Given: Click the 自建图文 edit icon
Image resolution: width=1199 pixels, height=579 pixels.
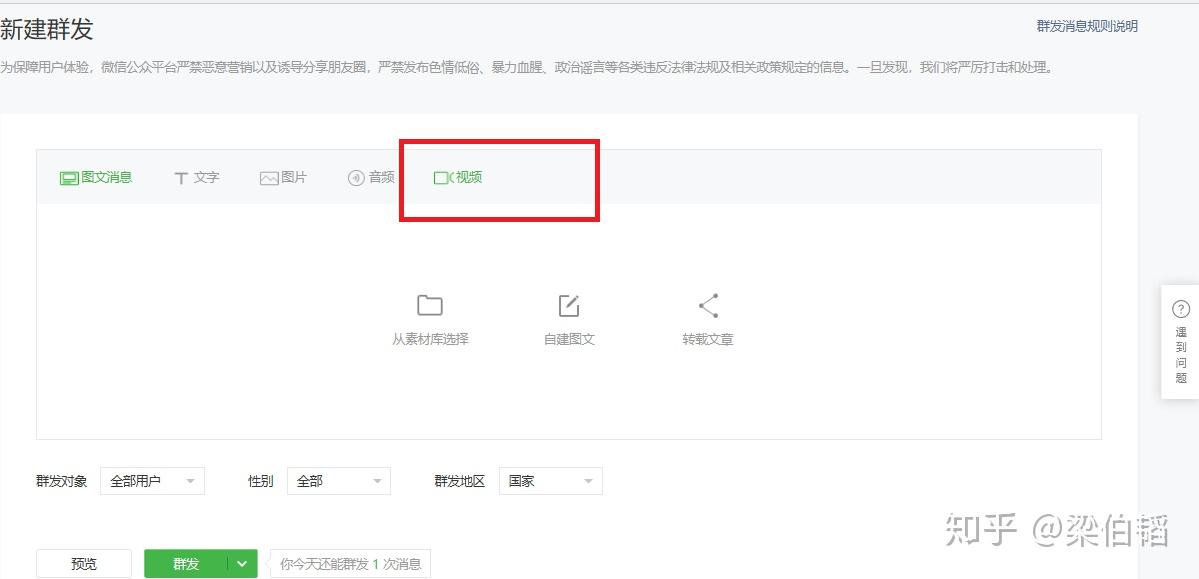Looking at the screenshot, I should (569, 305).
